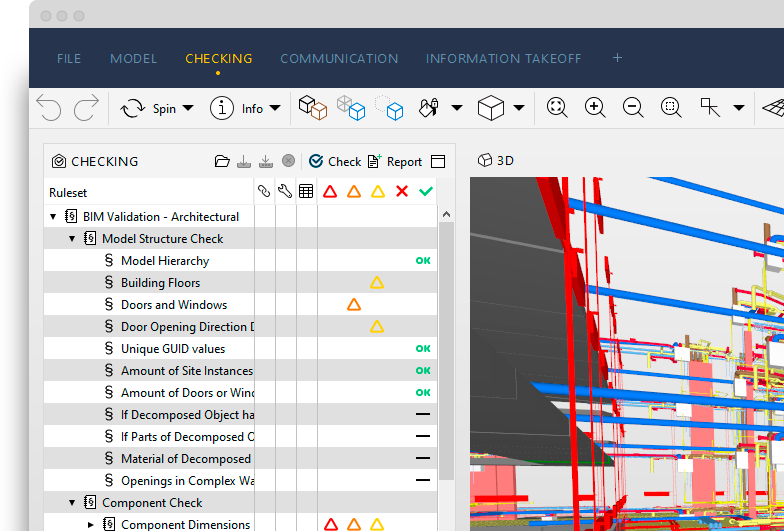Image resolution: width=784 pixels, height=531 pixels.
Task: Click the Zoom In magnifier icon
Action: [x=595, y=108]
